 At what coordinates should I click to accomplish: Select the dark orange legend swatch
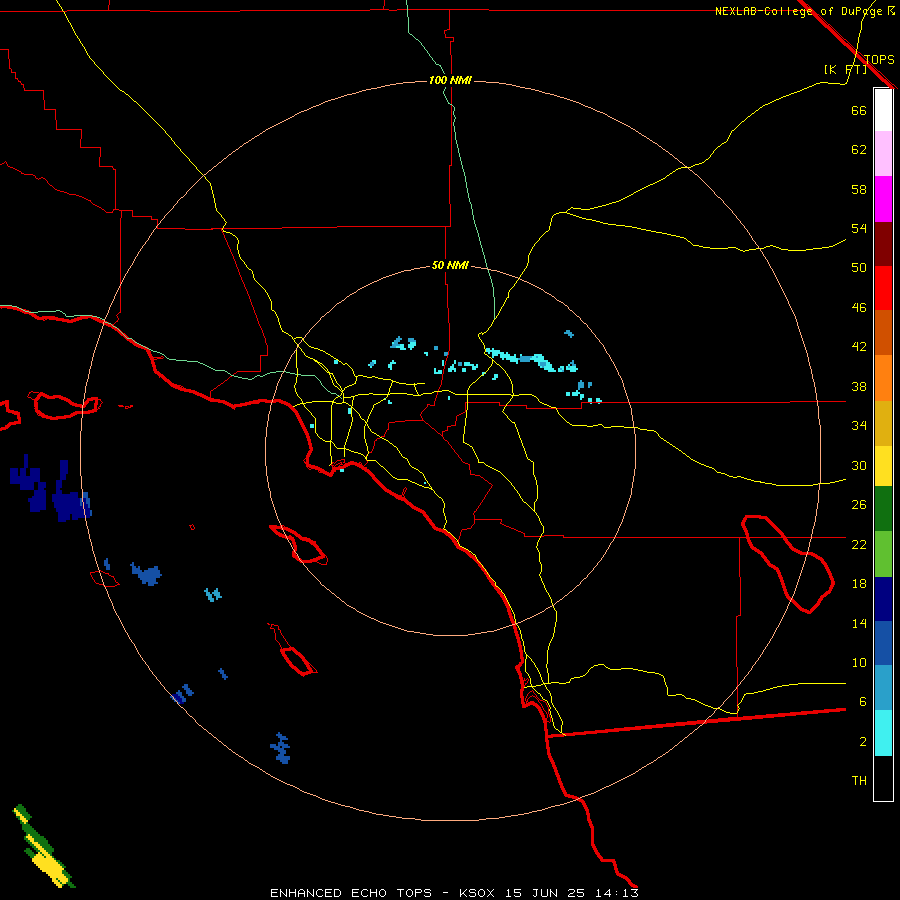tap(883, 333)
